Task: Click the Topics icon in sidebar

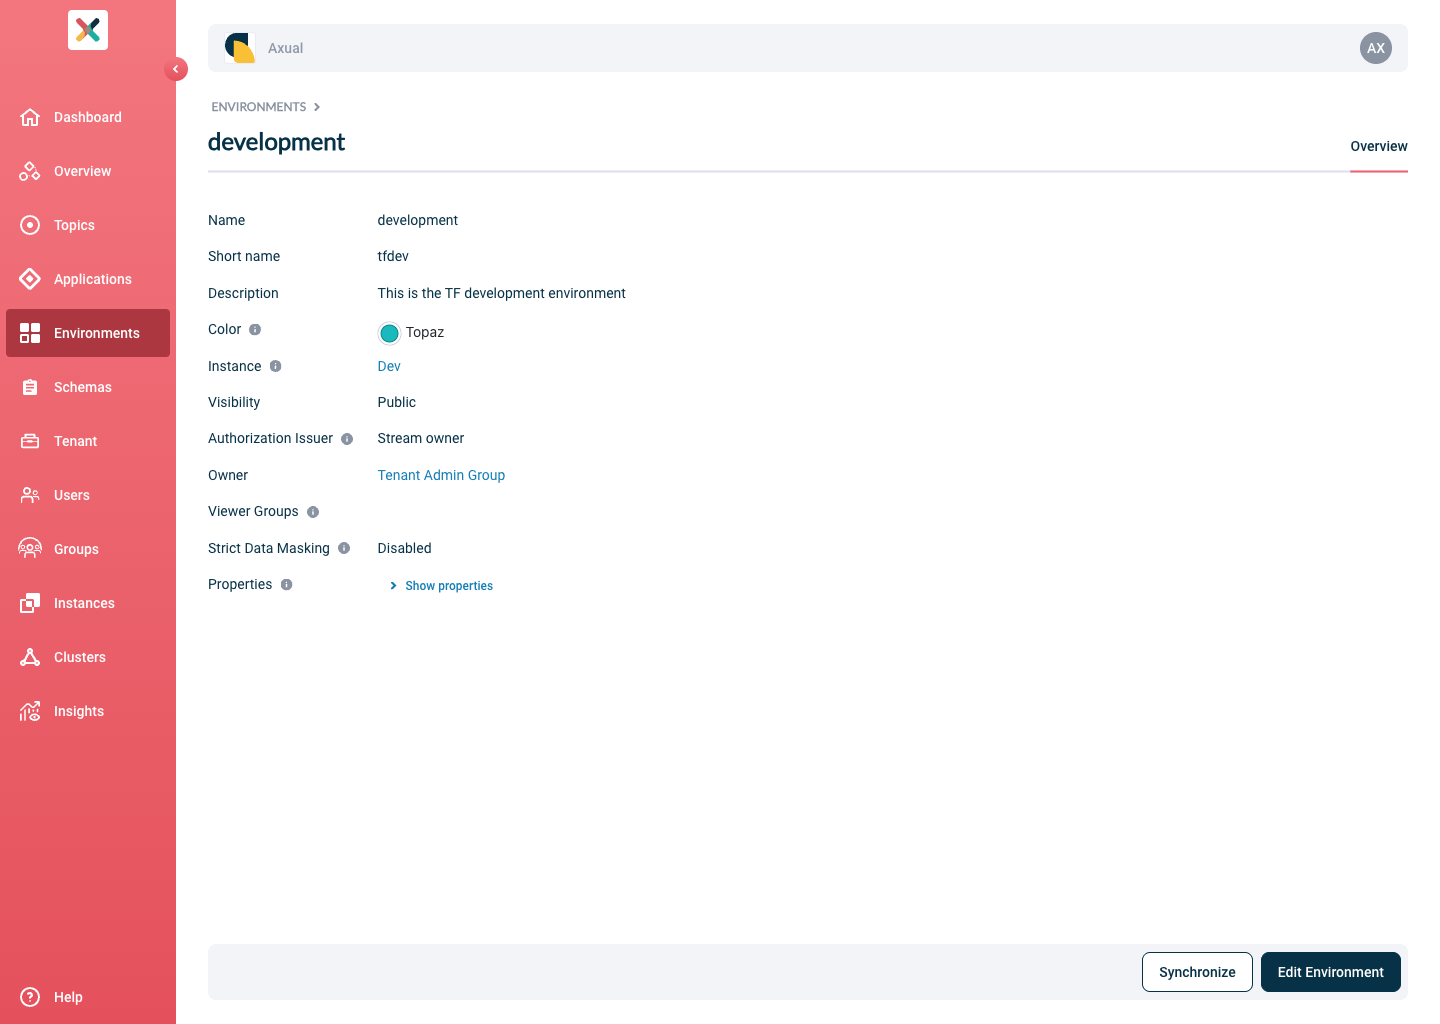Action: [30, 225]
